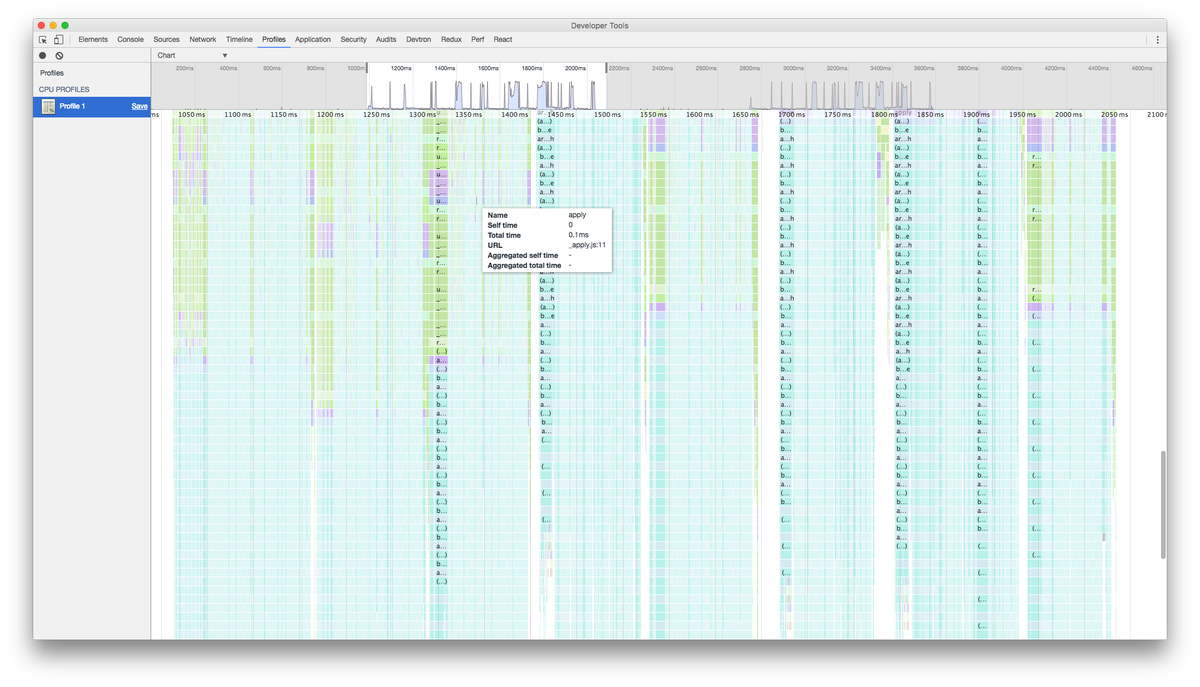
Task: Click the Profile 1 CPU profile icon
Action: pos(48,106)
